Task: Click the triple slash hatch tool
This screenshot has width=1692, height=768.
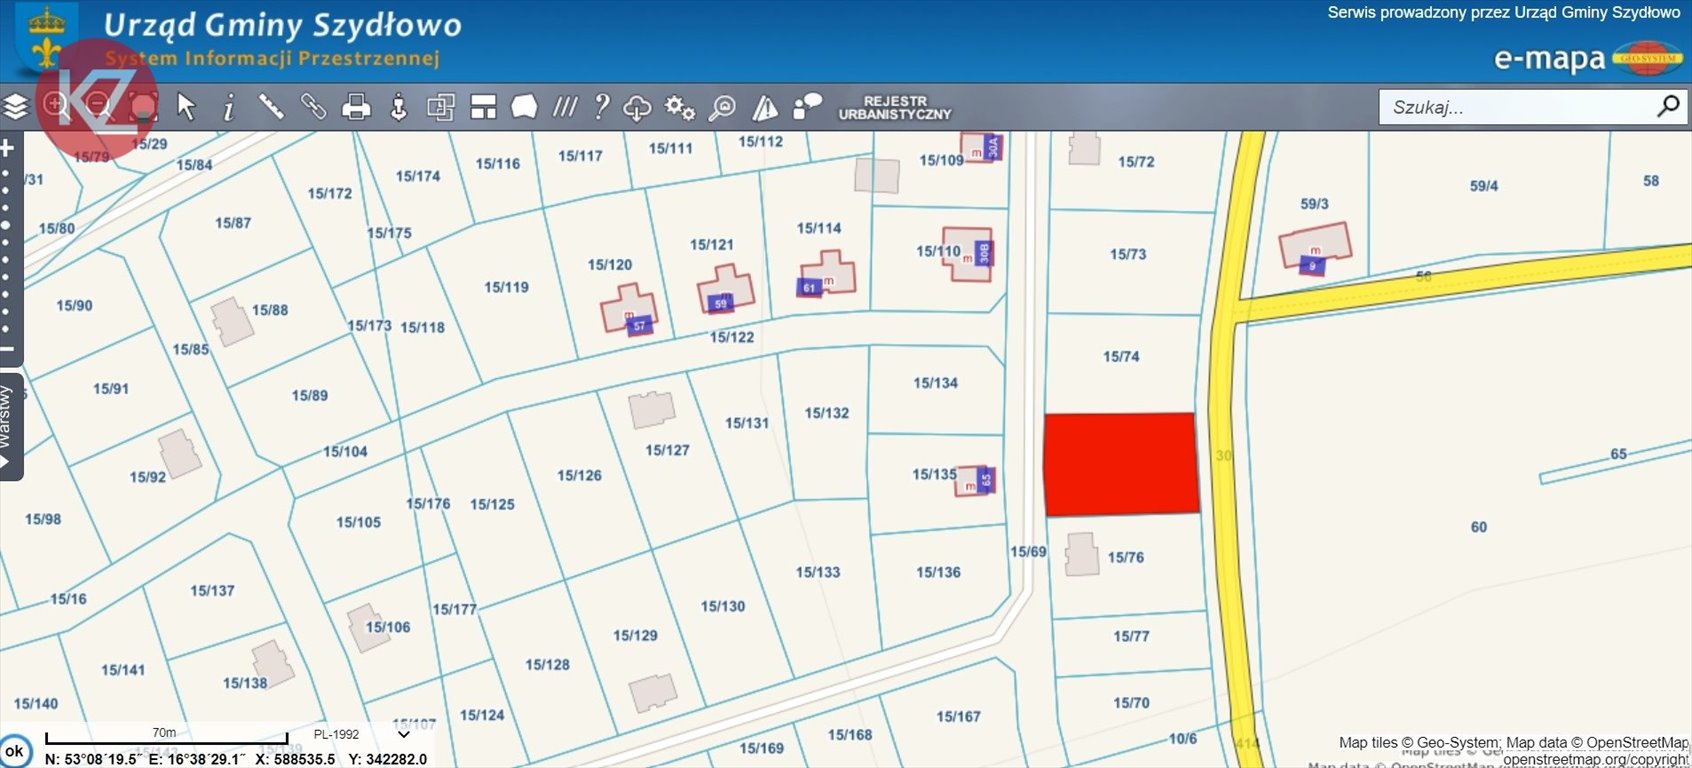Action: [565, 106]
